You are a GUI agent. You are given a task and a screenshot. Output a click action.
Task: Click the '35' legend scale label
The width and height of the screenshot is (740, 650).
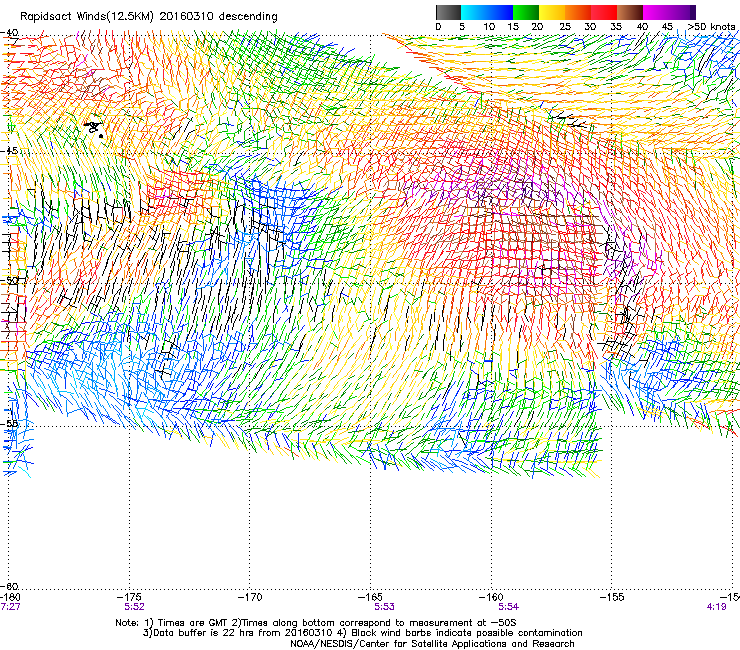pos(616,27)
